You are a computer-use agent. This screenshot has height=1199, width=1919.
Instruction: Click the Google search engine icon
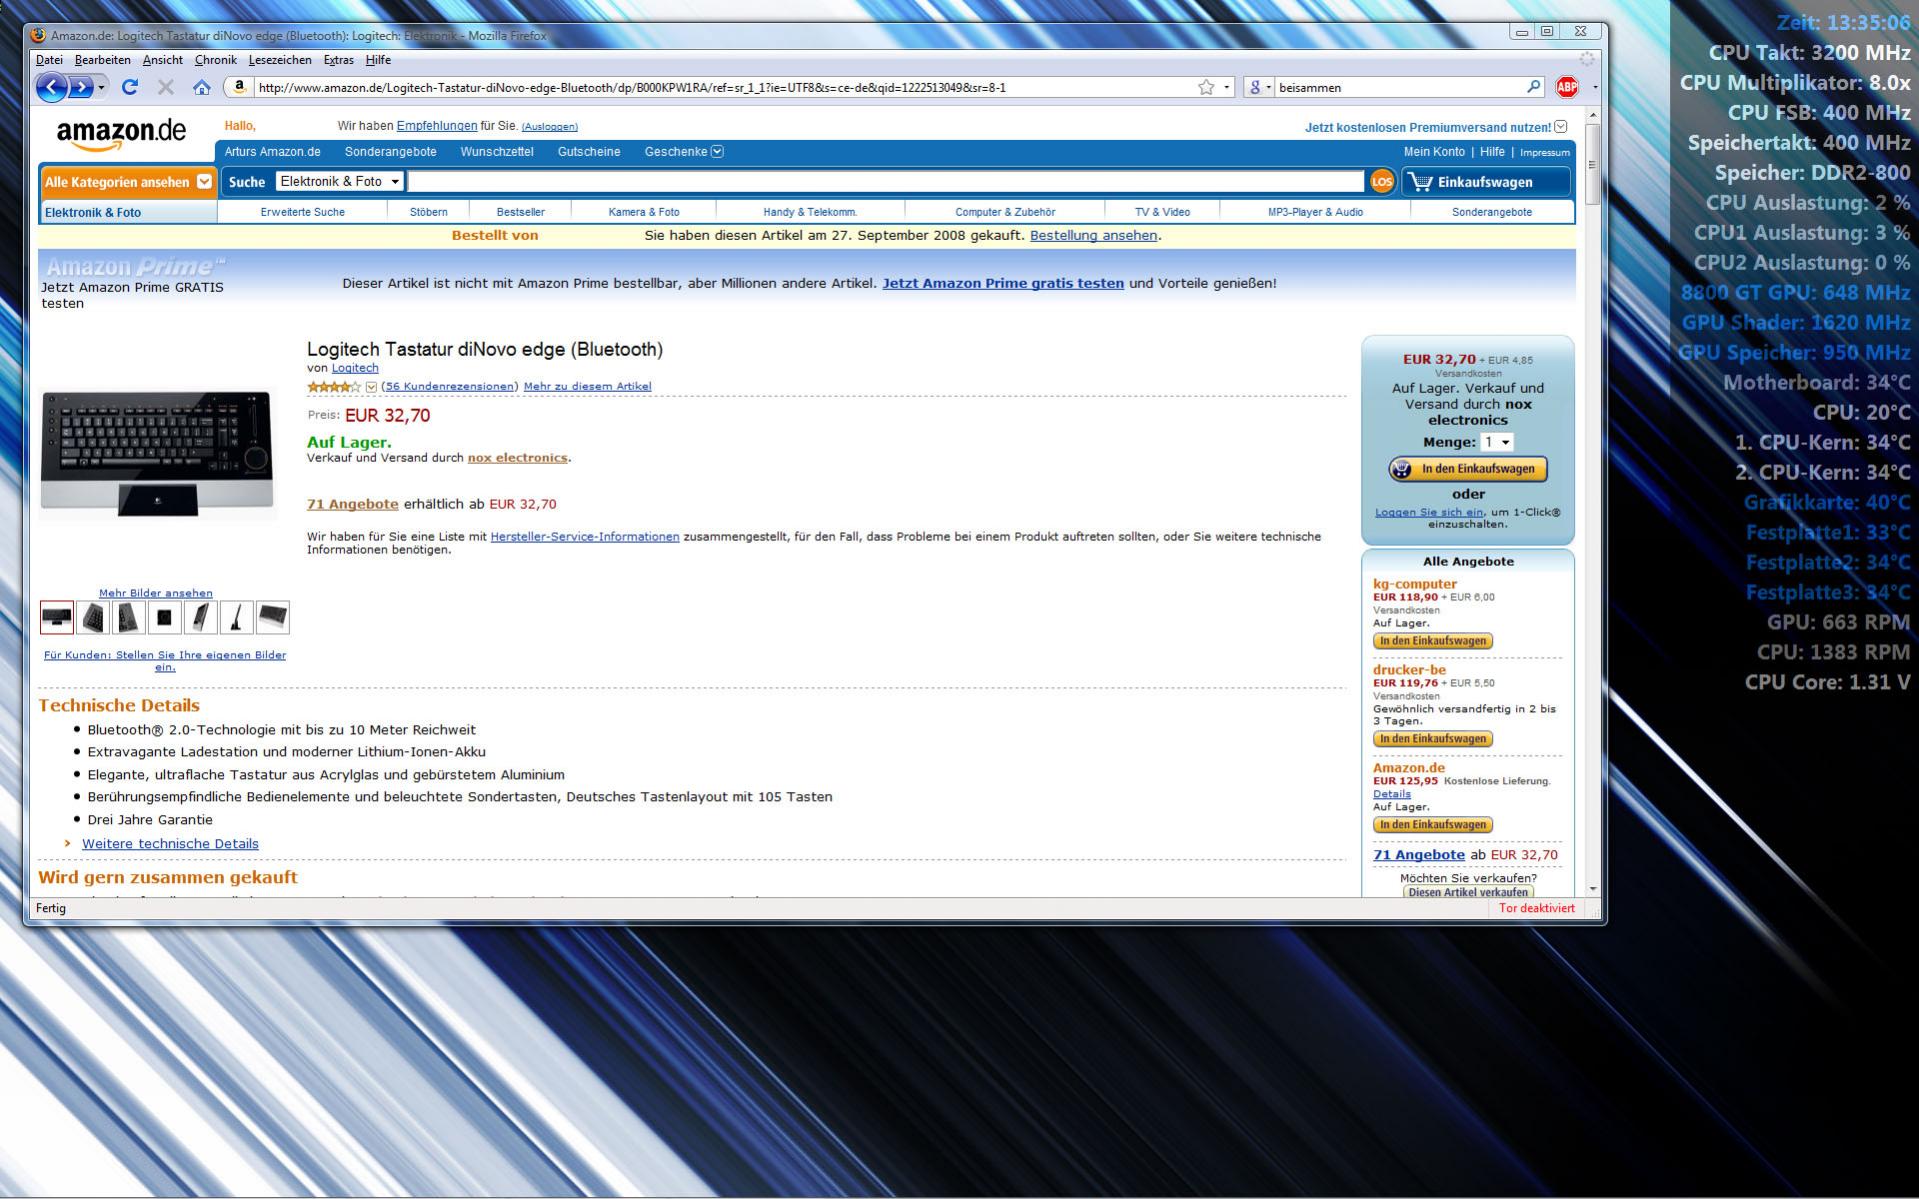[1255, 87]
